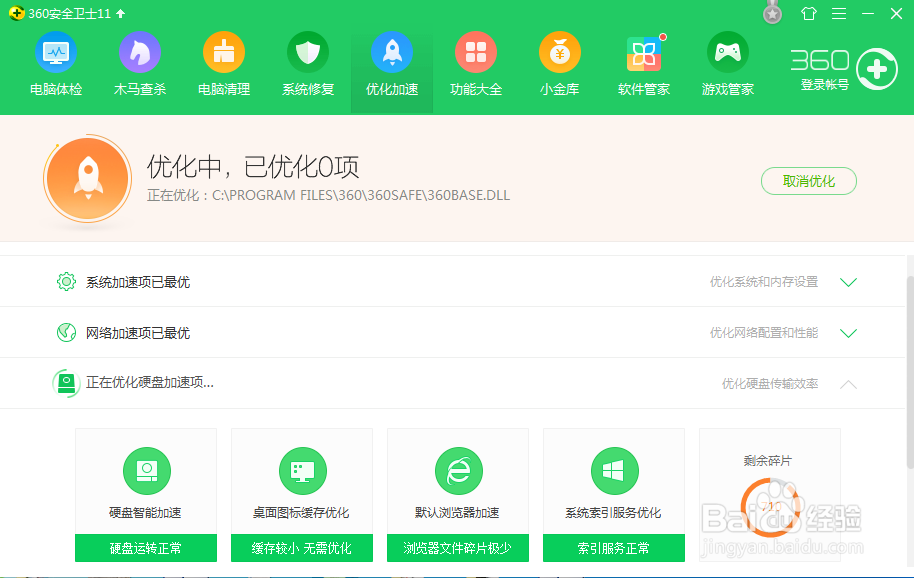Click the large orange rocket icon
The image size is (914, 578).
pyautogui.click(x=88, y=179)
